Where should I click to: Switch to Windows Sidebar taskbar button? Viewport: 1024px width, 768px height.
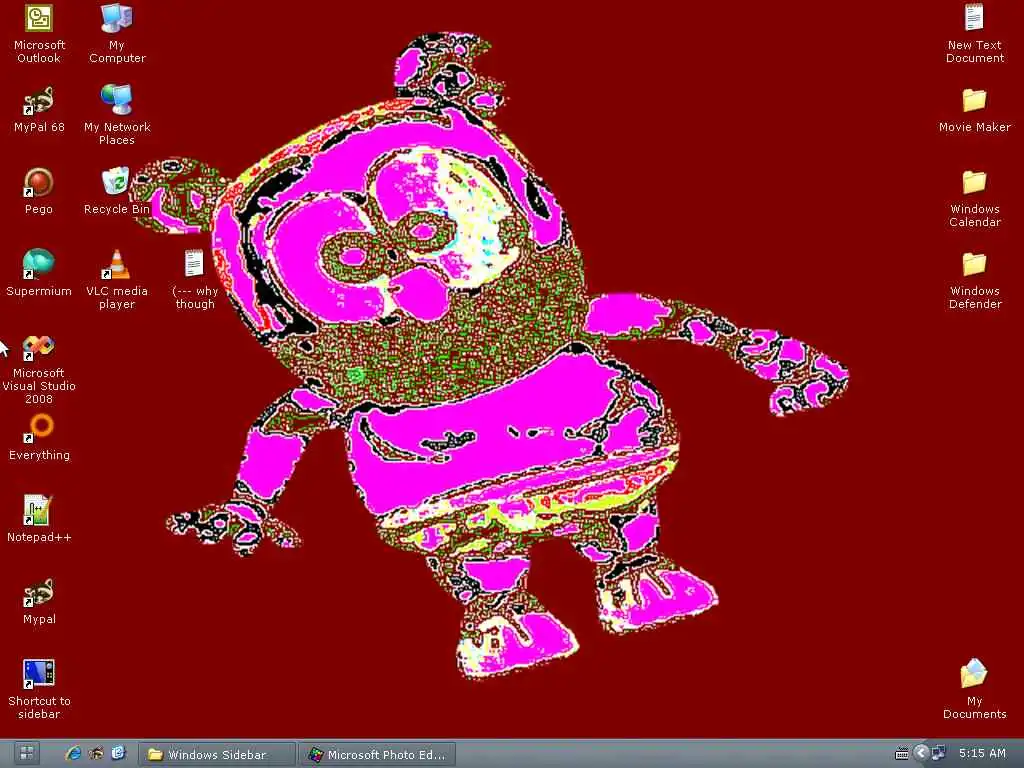tap(217, 754)
